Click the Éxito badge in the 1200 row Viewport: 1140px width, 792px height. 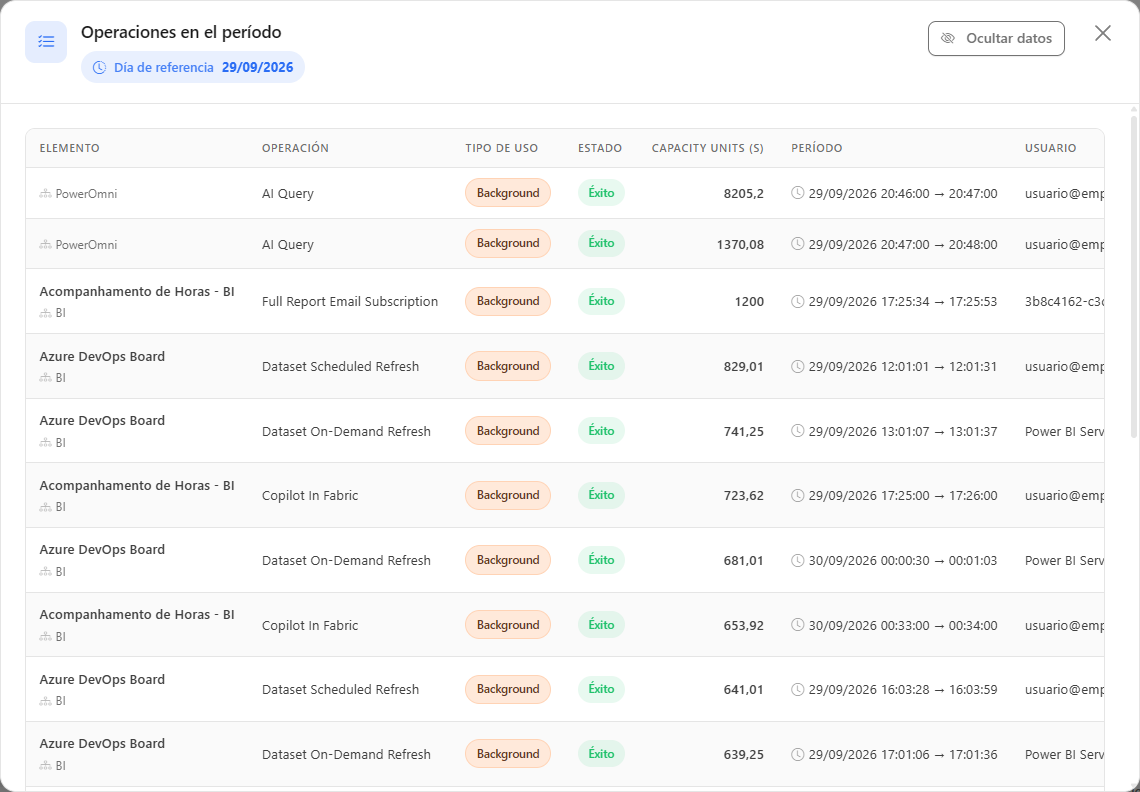[x=601, y=301]
